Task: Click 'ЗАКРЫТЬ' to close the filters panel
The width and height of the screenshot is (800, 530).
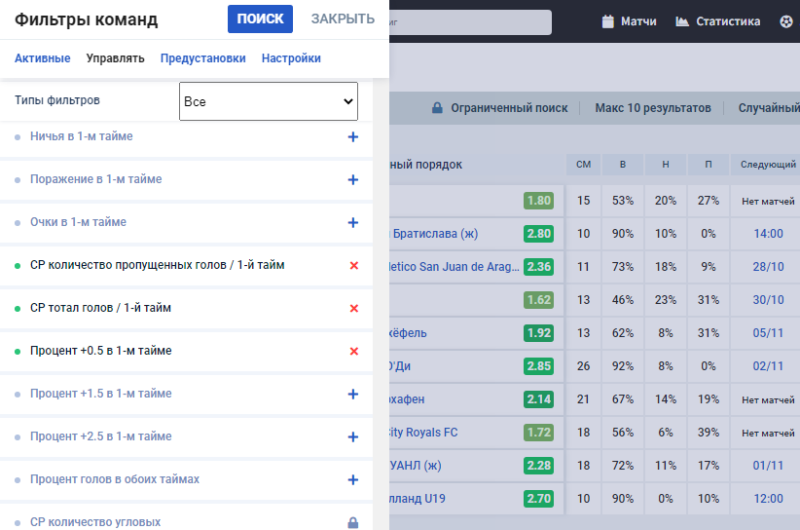Action: click(x=342, y=19)
